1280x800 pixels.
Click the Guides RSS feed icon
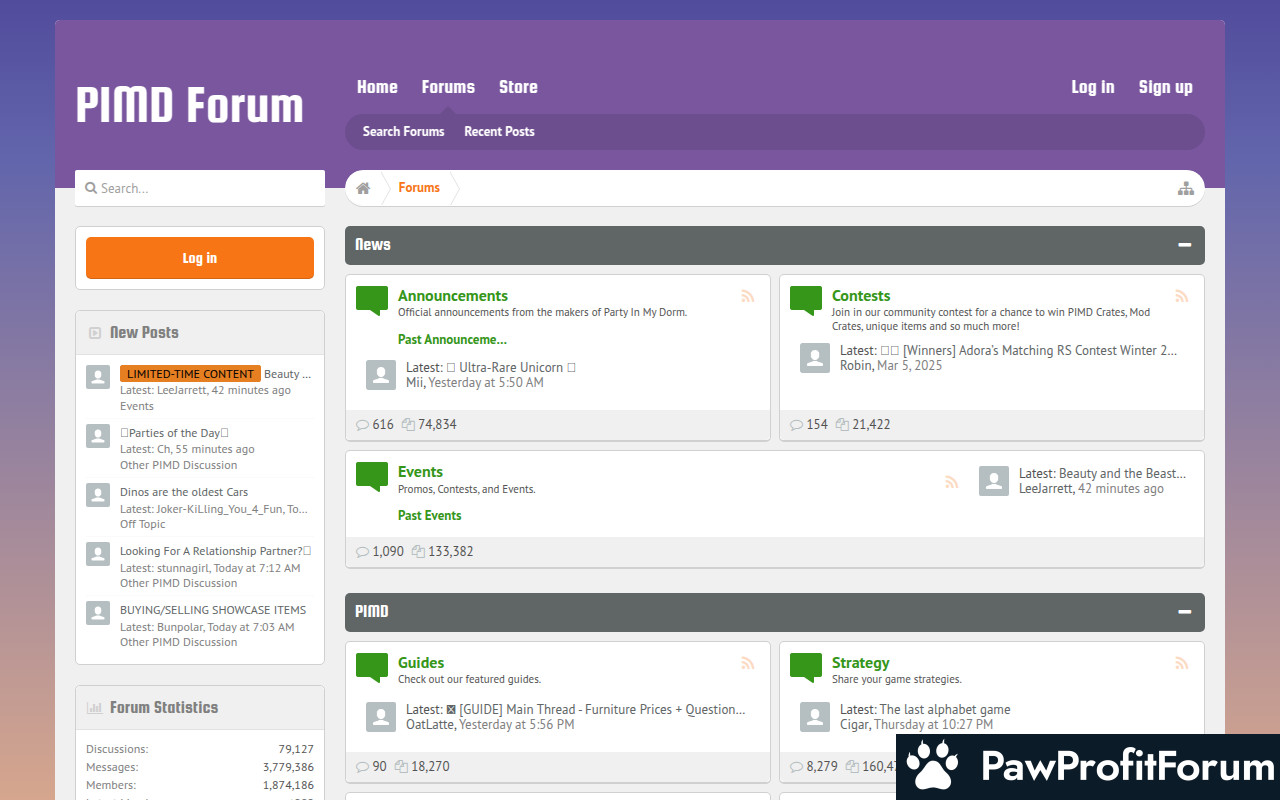[x=747, y=663]
